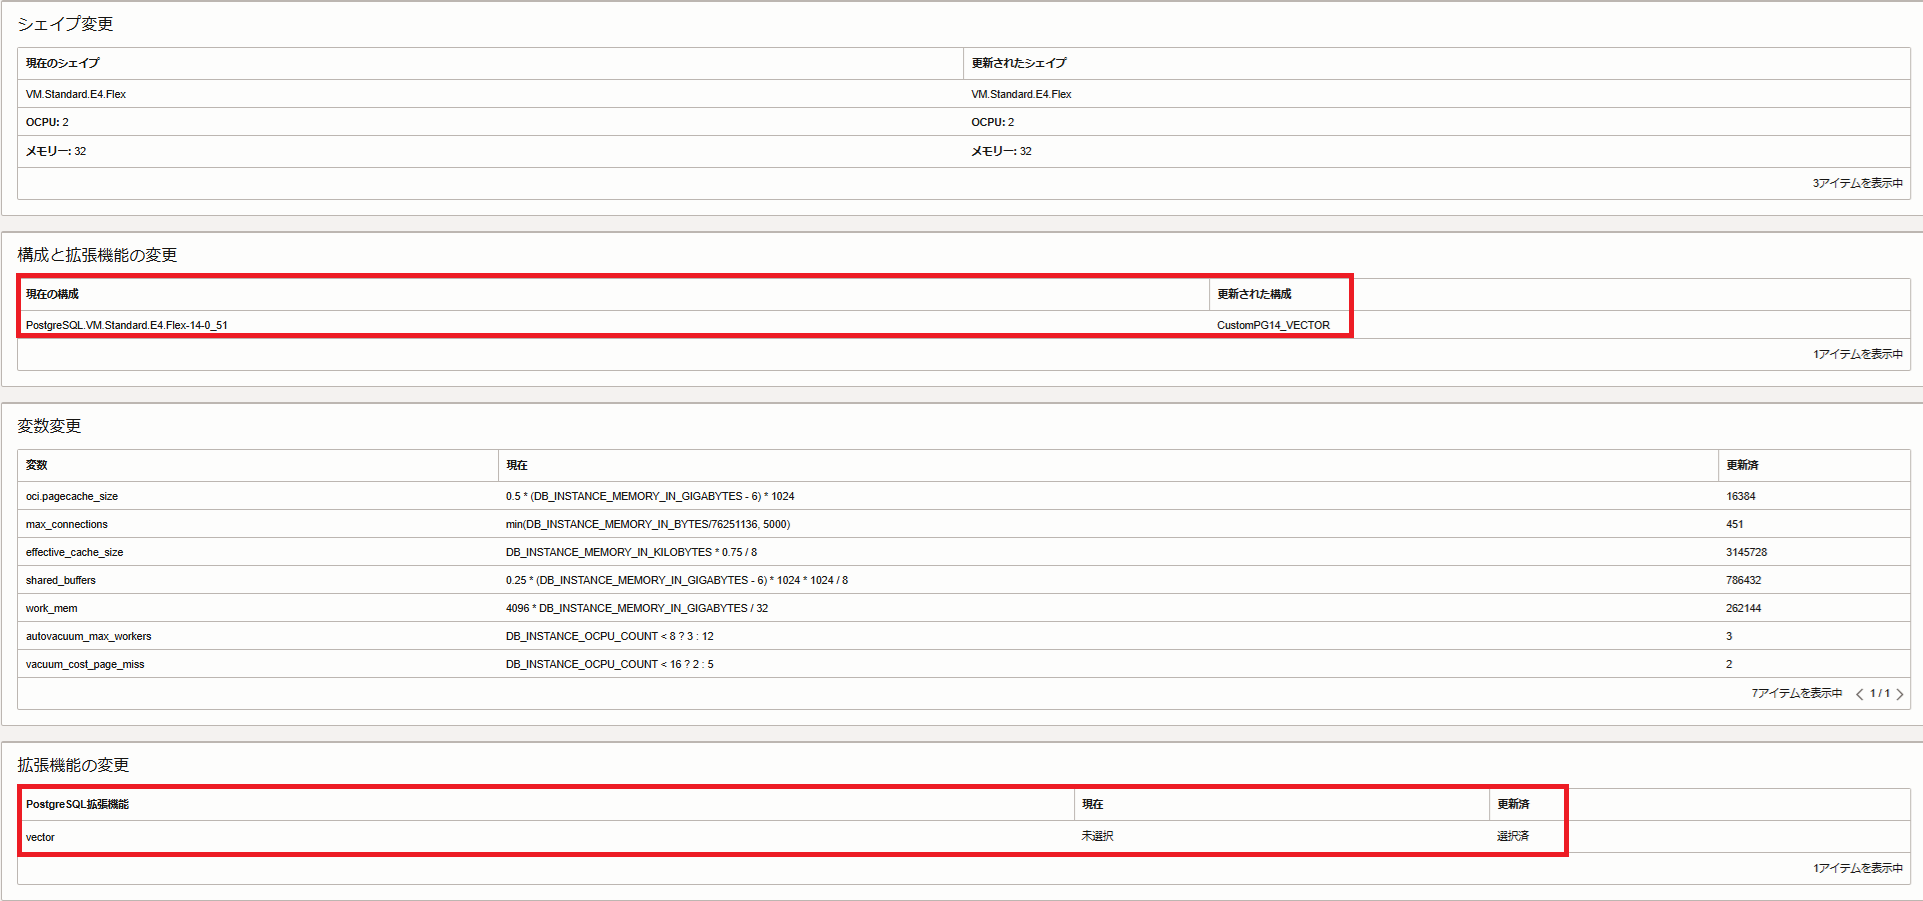Select the effective_cache_size variable name
Image resolution: width=1923 pixels, height=901 pixels.
click(75, 552)
